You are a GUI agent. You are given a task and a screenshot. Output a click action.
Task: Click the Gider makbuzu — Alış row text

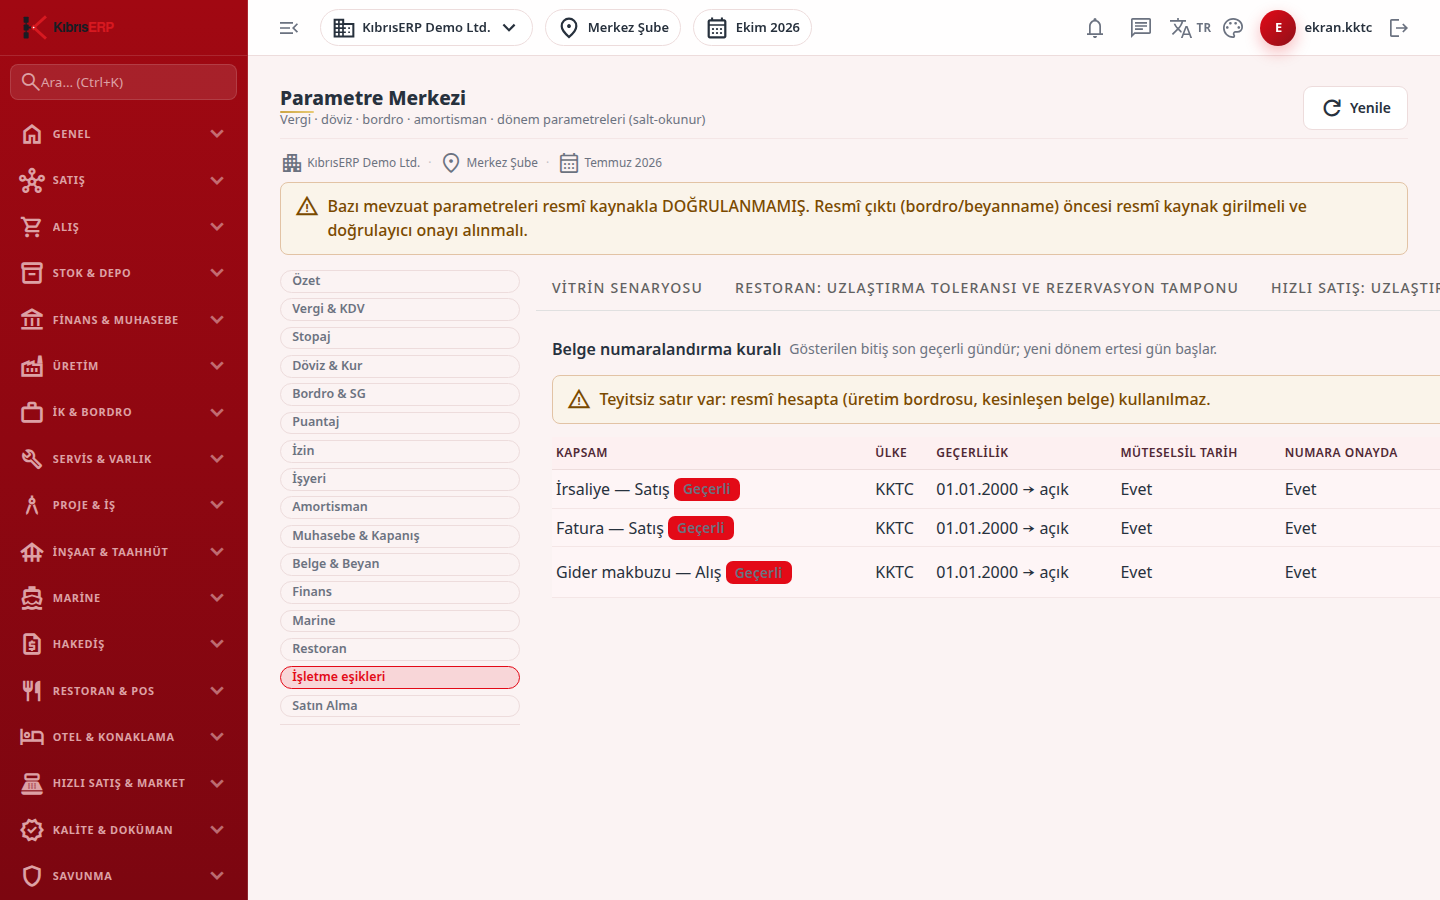(x=638, y=572)
